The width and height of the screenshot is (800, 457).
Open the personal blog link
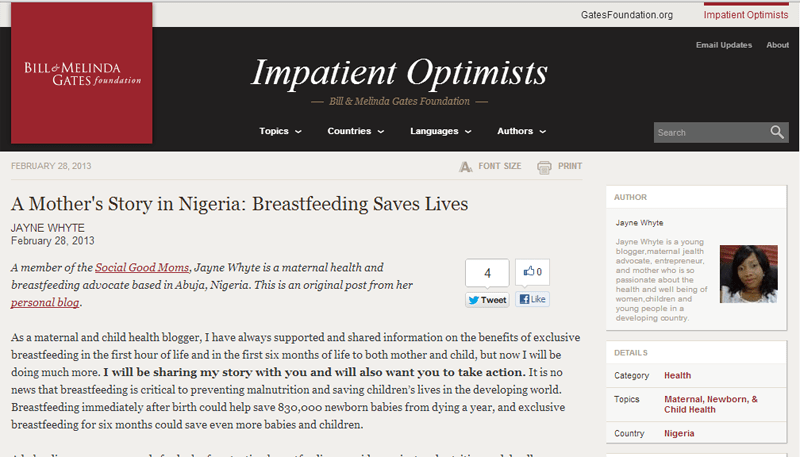tap(44, 302)
